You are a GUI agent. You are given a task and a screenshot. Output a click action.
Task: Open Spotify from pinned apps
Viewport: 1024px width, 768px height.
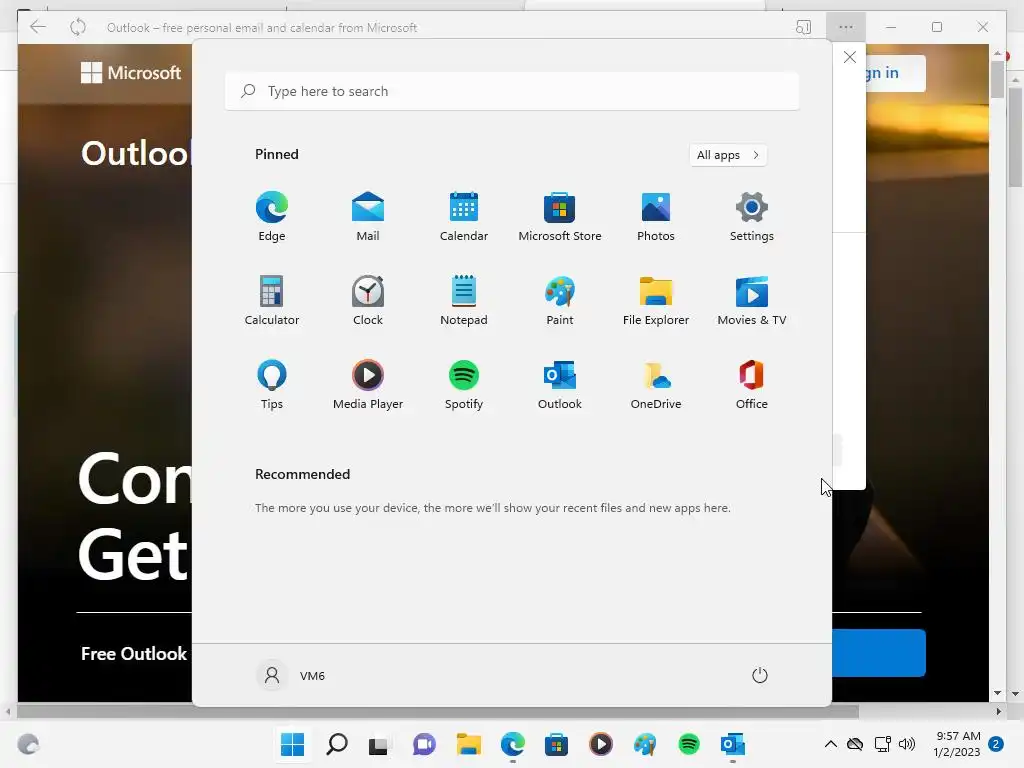click(464, 385)
